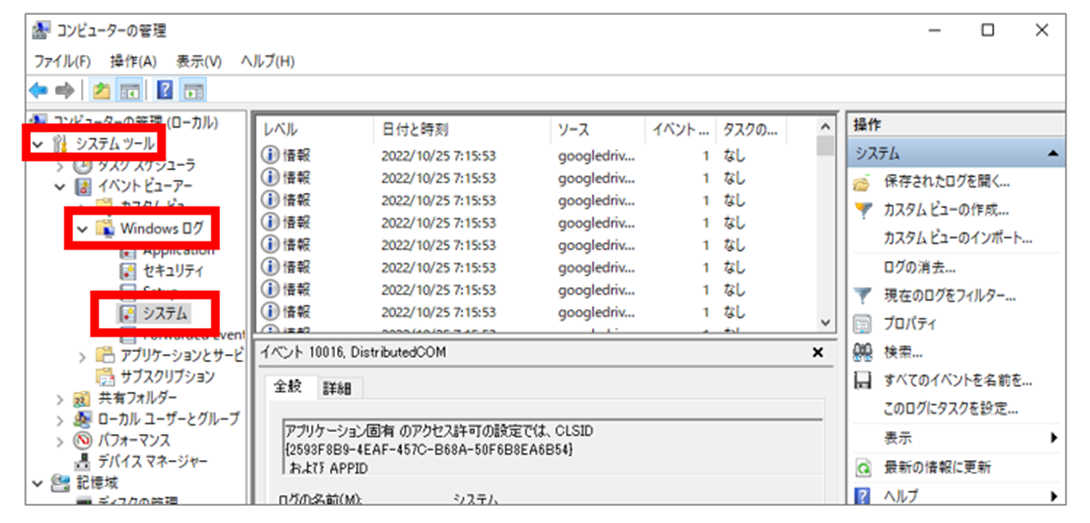Viewport: 1090px width, 523px height.
Task: Click the Back arrow toolbar icon
Action: [39, 90]
